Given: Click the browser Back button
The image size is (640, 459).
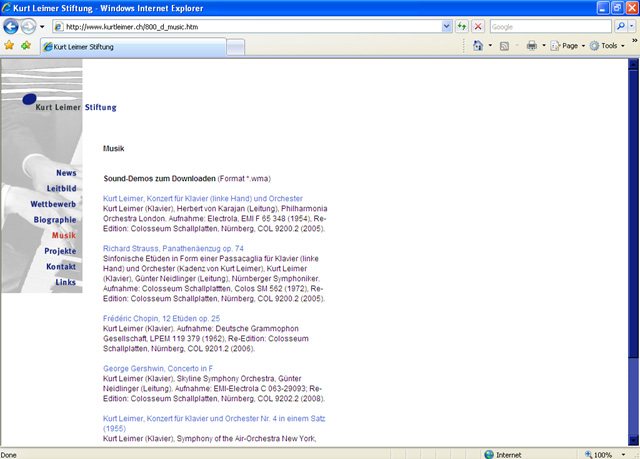Looking at the screenshot, I should [11, 26].
